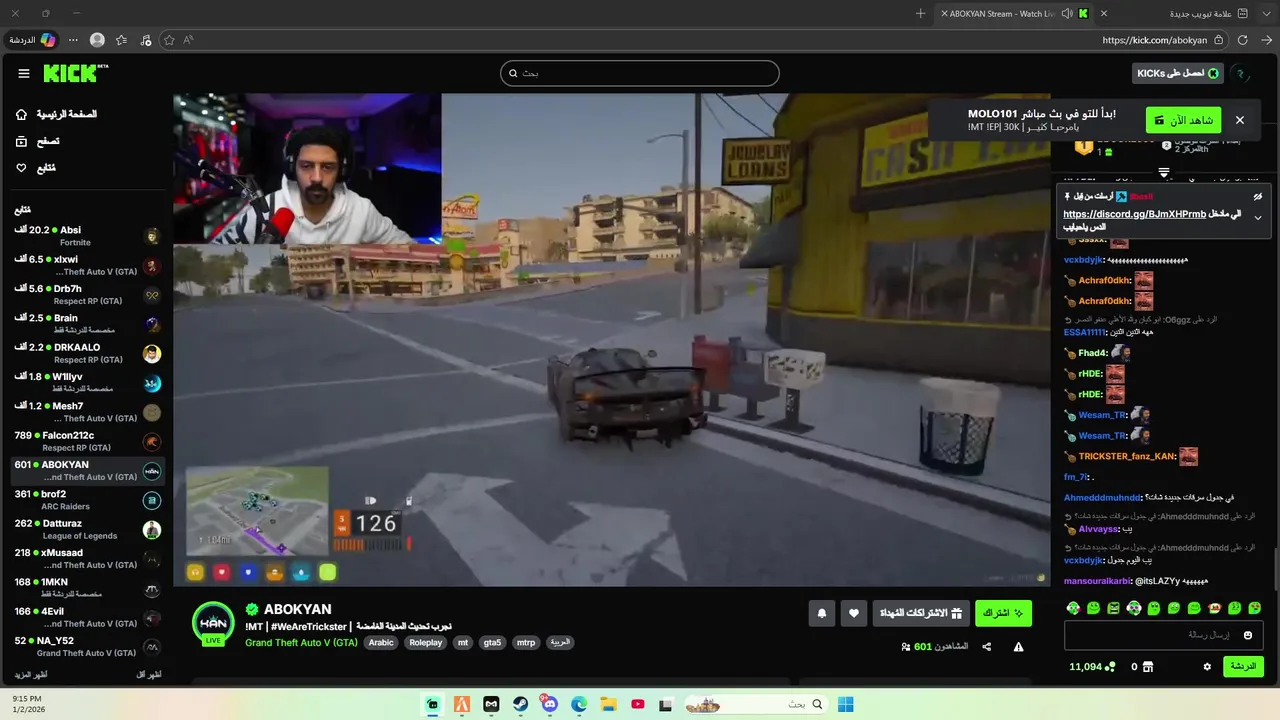Open Grand Theft Auto V category link
Image resolution: width=1280 pixels, height=720 pixels.
pos(301,642)
